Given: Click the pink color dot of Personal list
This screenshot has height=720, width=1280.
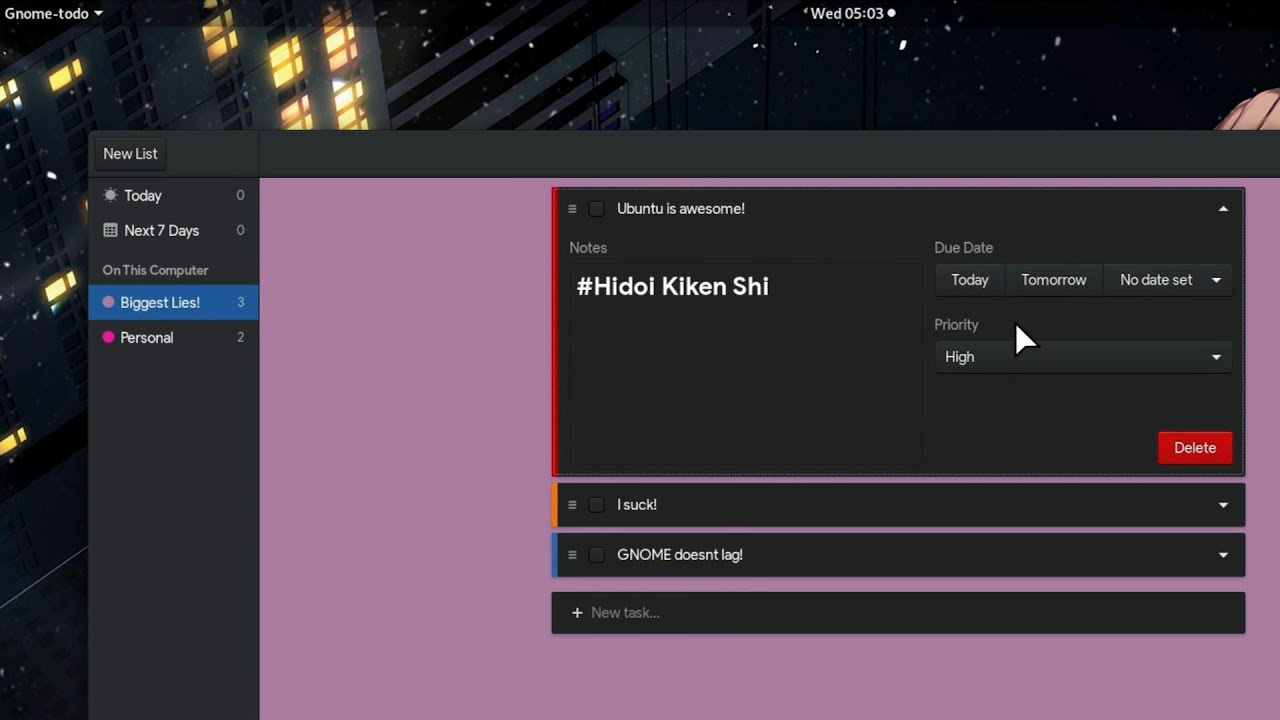Looking at the screenshot, I should click(109, 338).
